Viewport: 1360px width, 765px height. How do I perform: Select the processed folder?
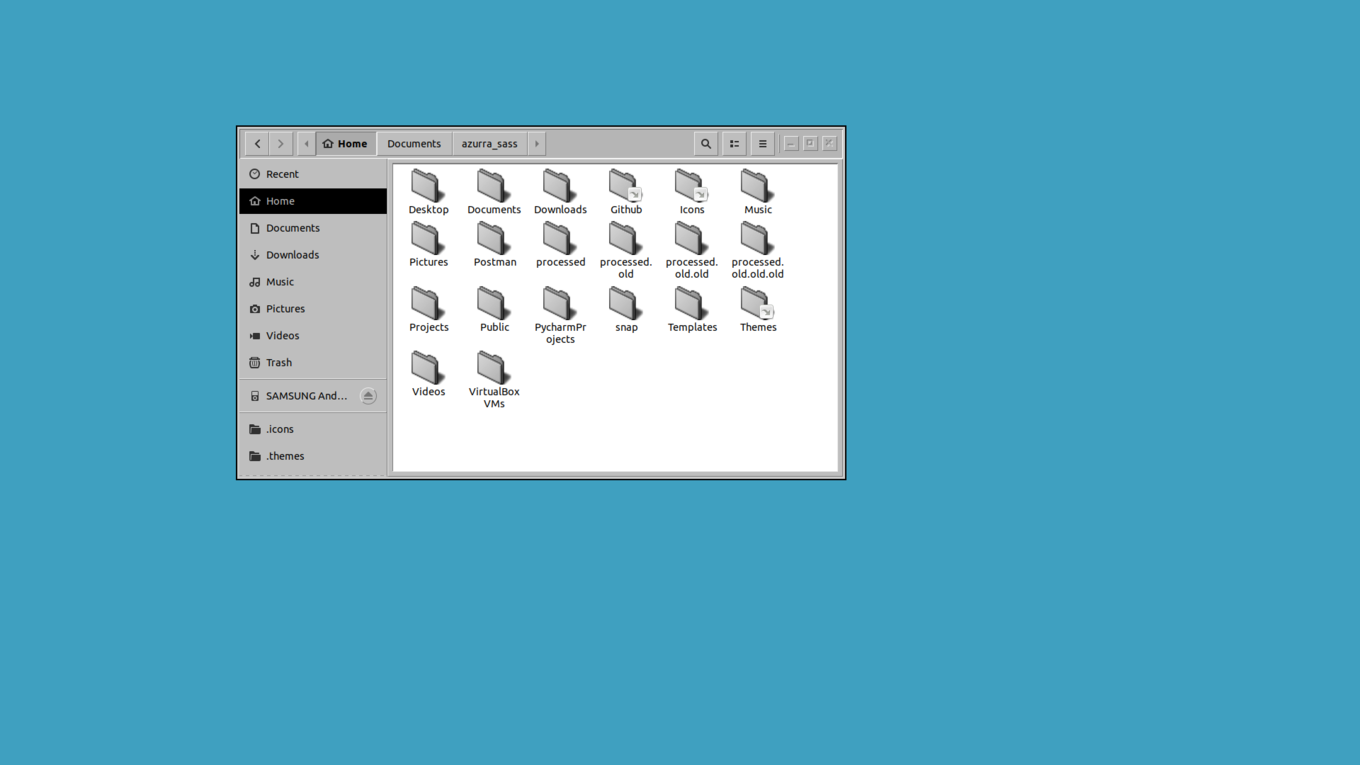[x=560, y=245]
